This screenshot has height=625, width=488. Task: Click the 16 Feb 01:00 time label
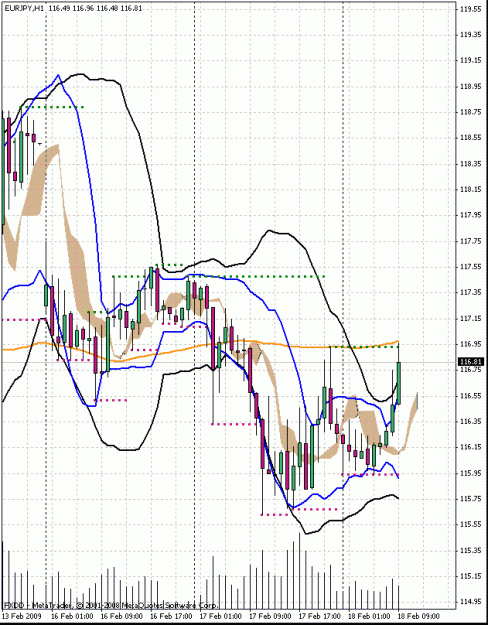(x=70, y=616)
